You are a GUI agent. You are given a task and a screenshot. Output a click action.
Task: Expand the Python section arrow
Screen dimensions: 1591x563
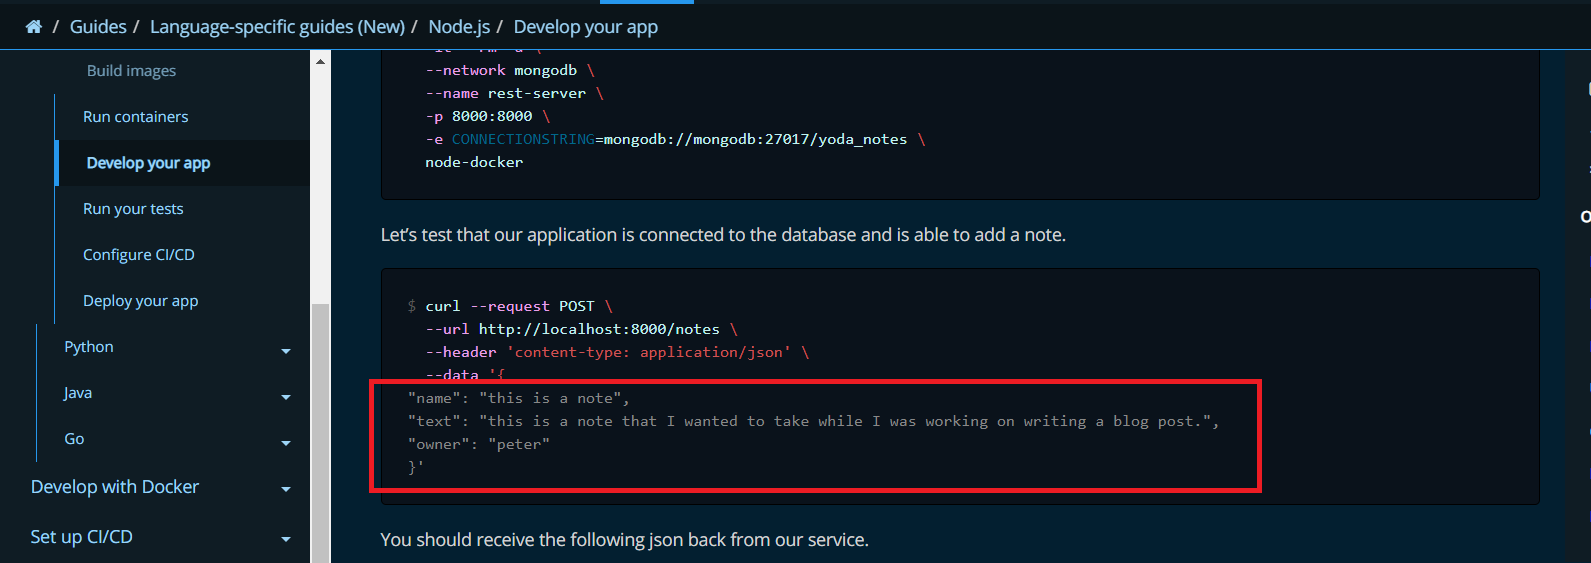pos(286,351)
